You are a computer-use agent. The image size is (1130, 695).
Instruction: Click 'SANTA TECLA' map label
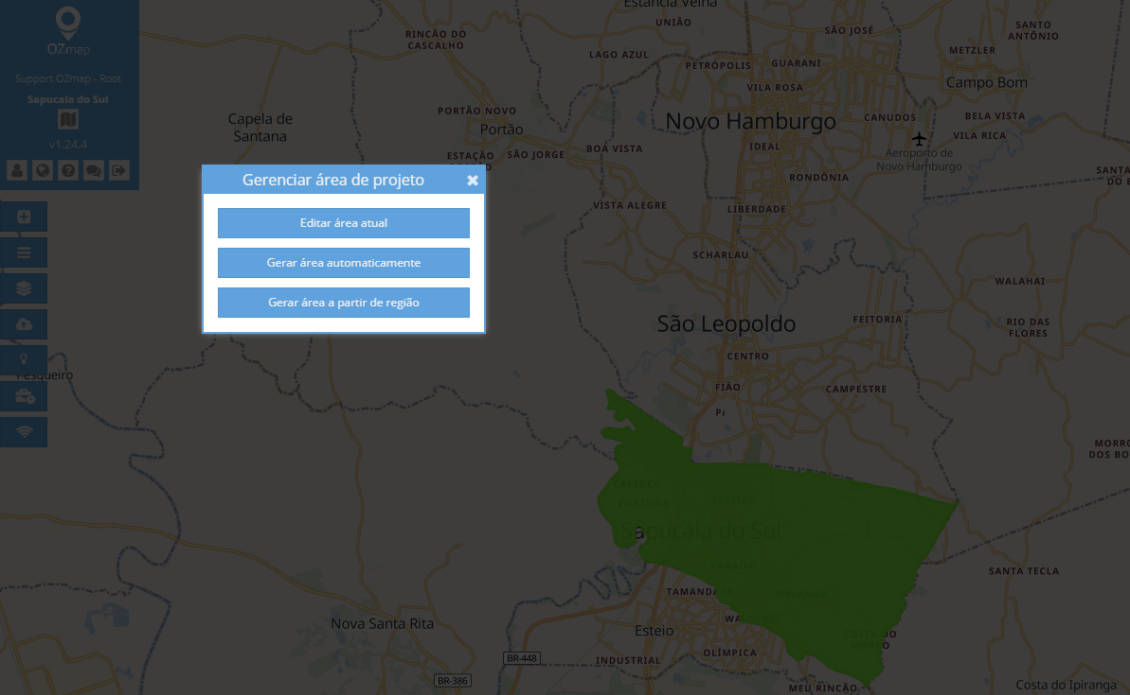tap(1023, 571)
